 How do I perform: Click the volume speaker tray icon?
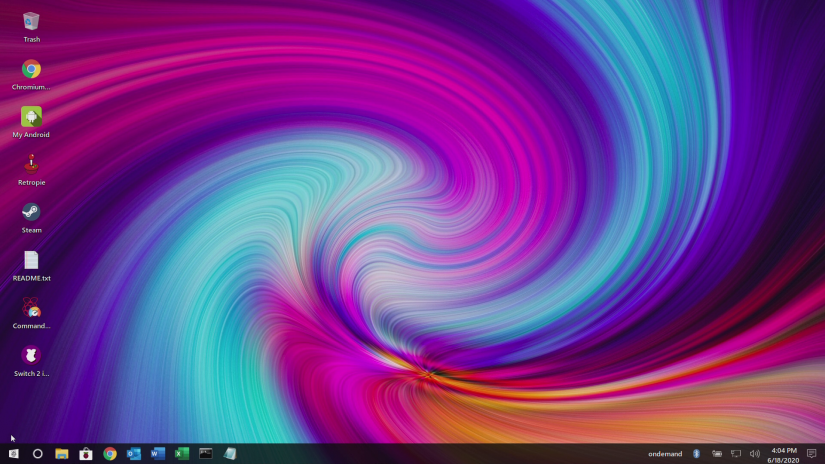(755, 454)
